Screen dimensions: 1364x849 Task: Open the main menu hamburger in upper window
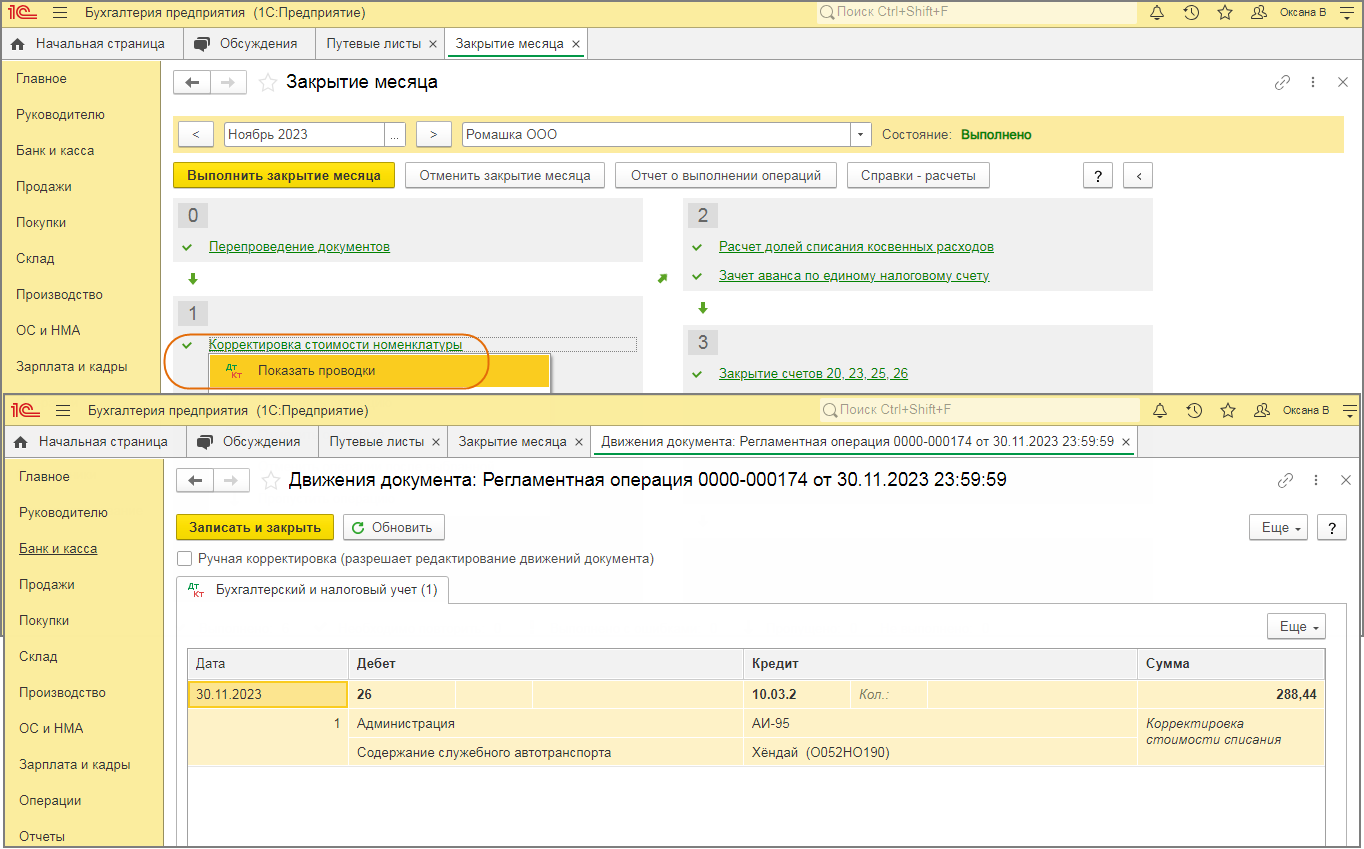pos(60,13)
